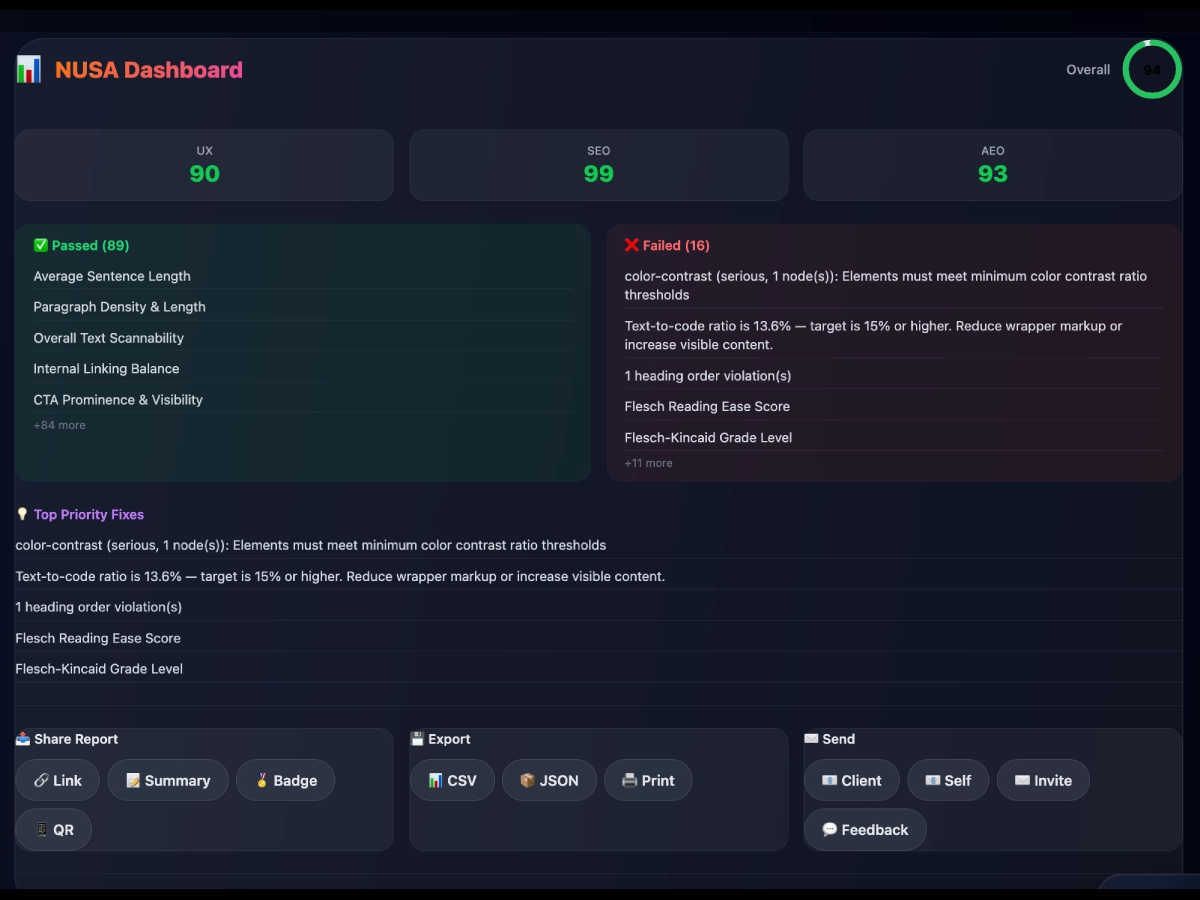Image resolution: width=1200 pixels, height=900 pixels.
Task: Export the report as CSV
Action: [x=452, y=781]
